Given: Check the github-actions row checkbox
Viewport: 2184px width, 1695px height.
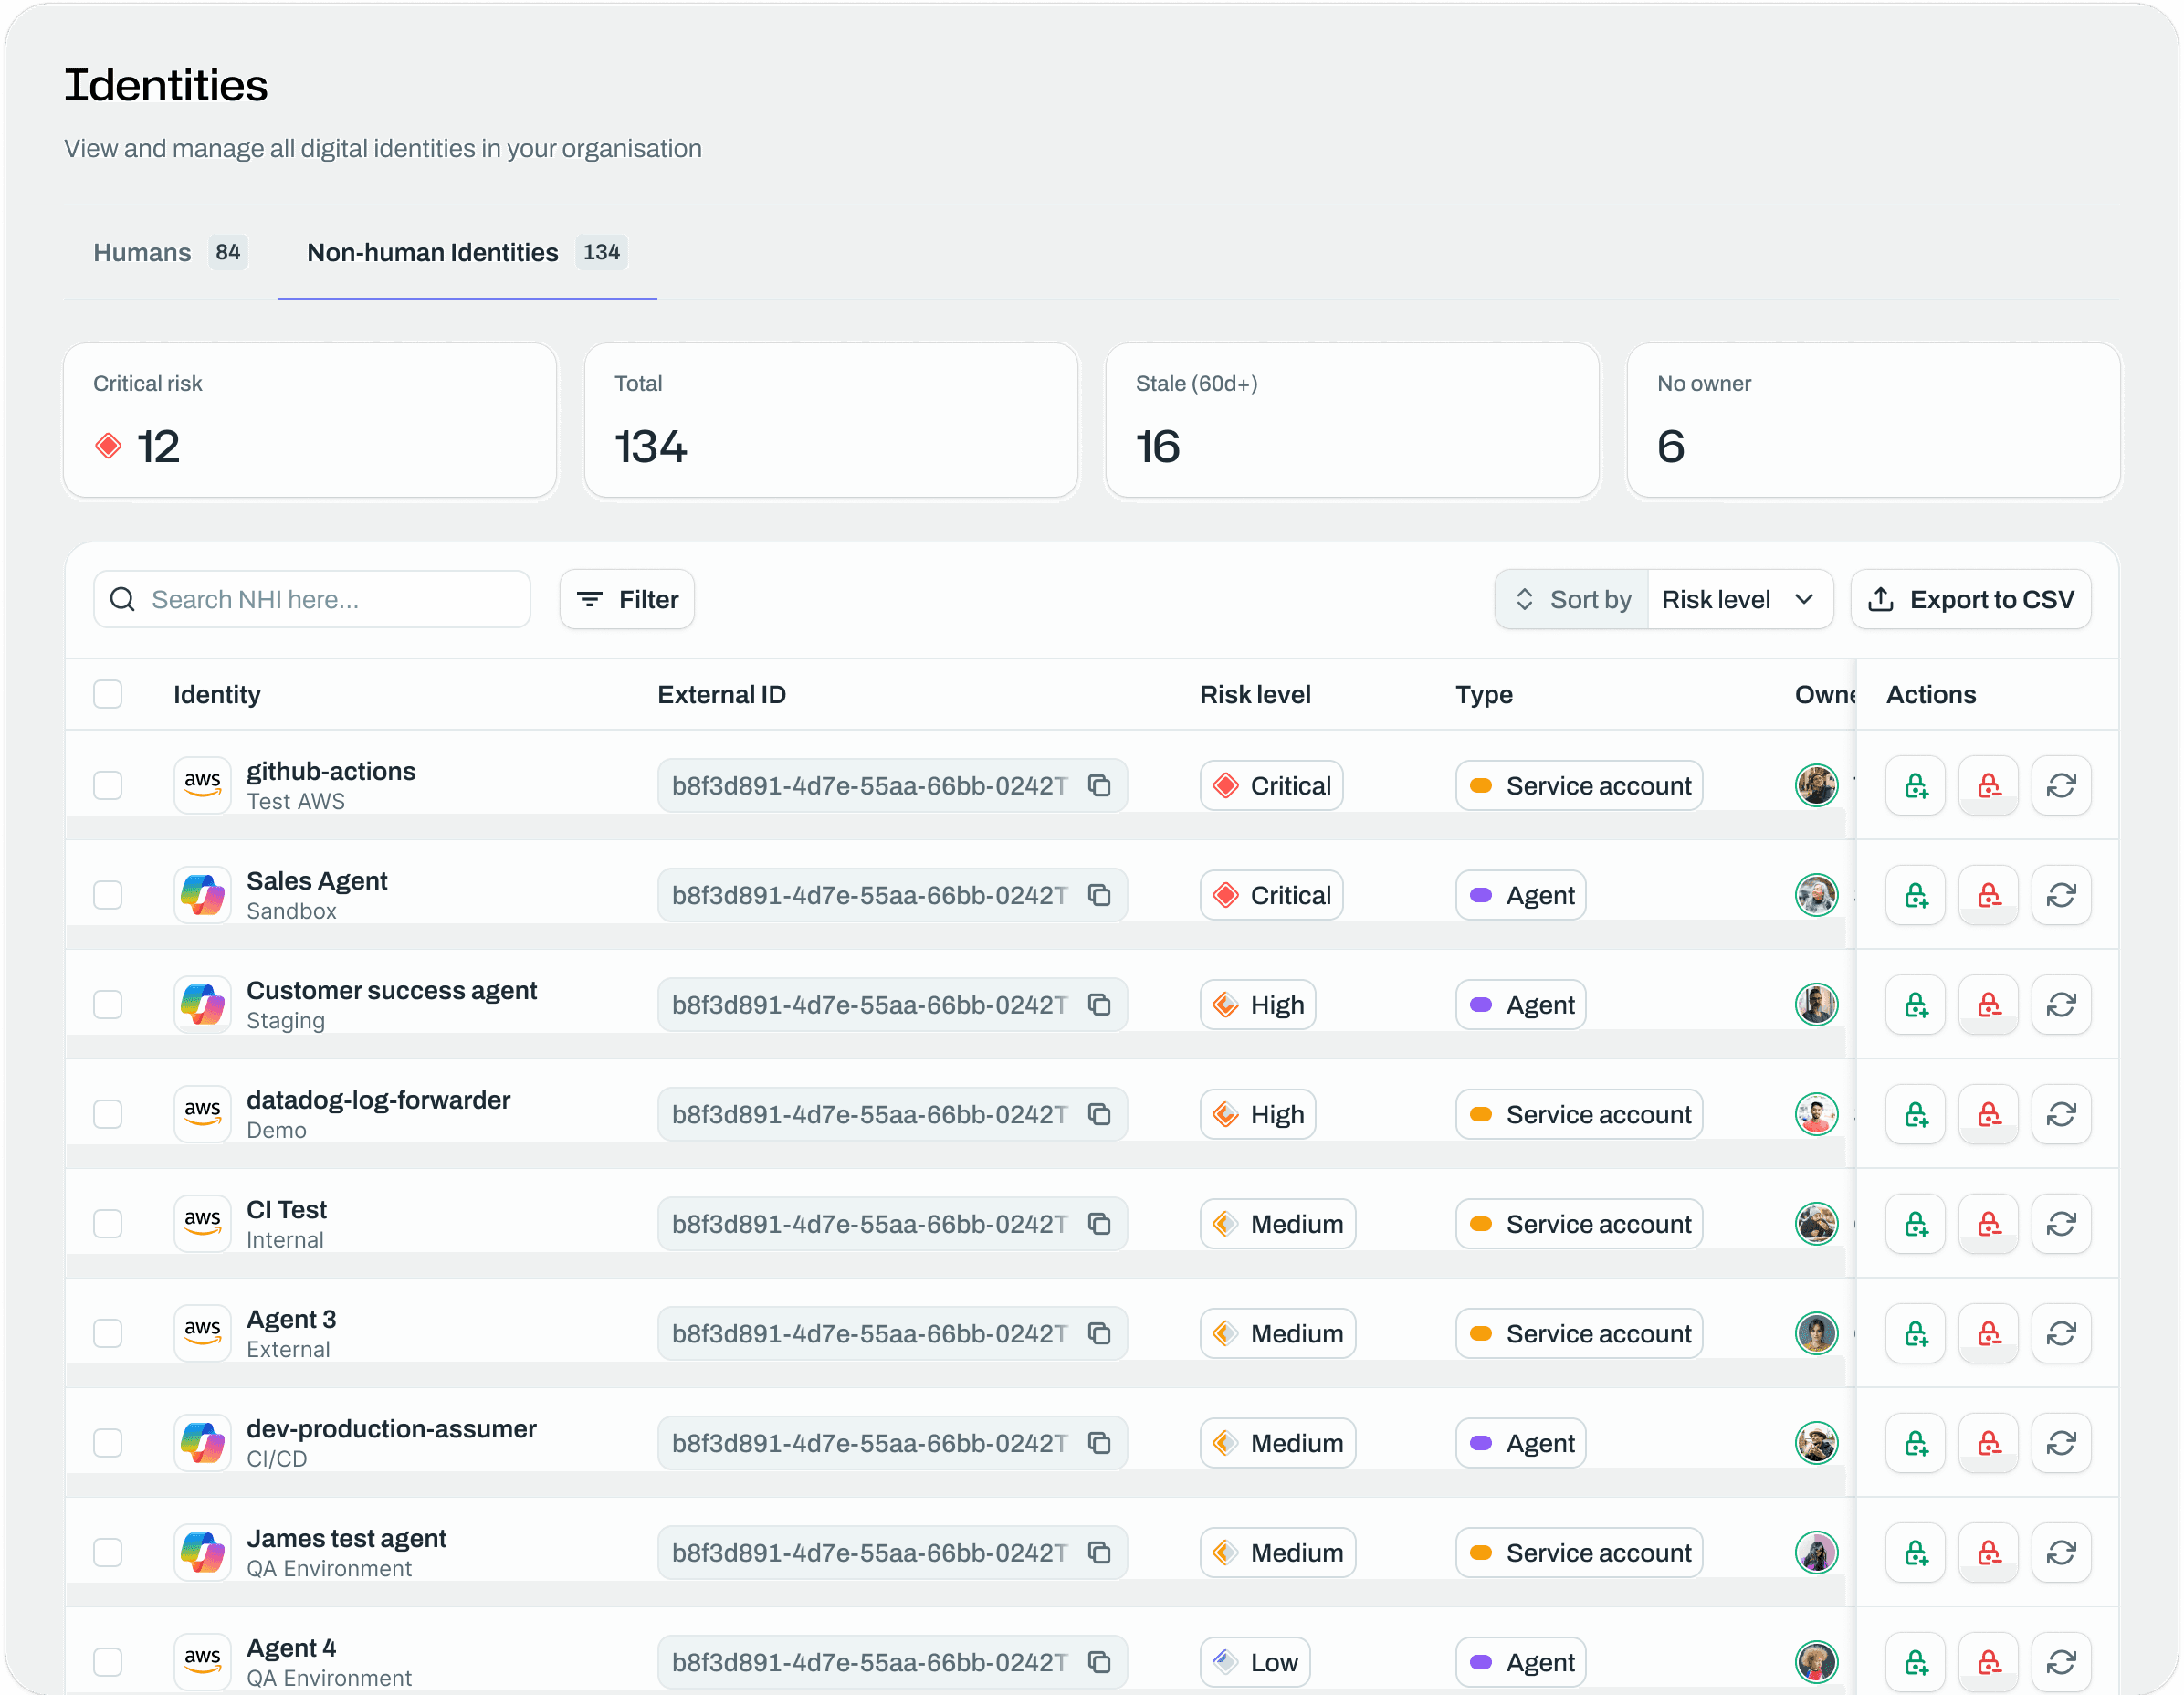Looking at the screenshot, I should pyautogui.click(x=108, y=786).
